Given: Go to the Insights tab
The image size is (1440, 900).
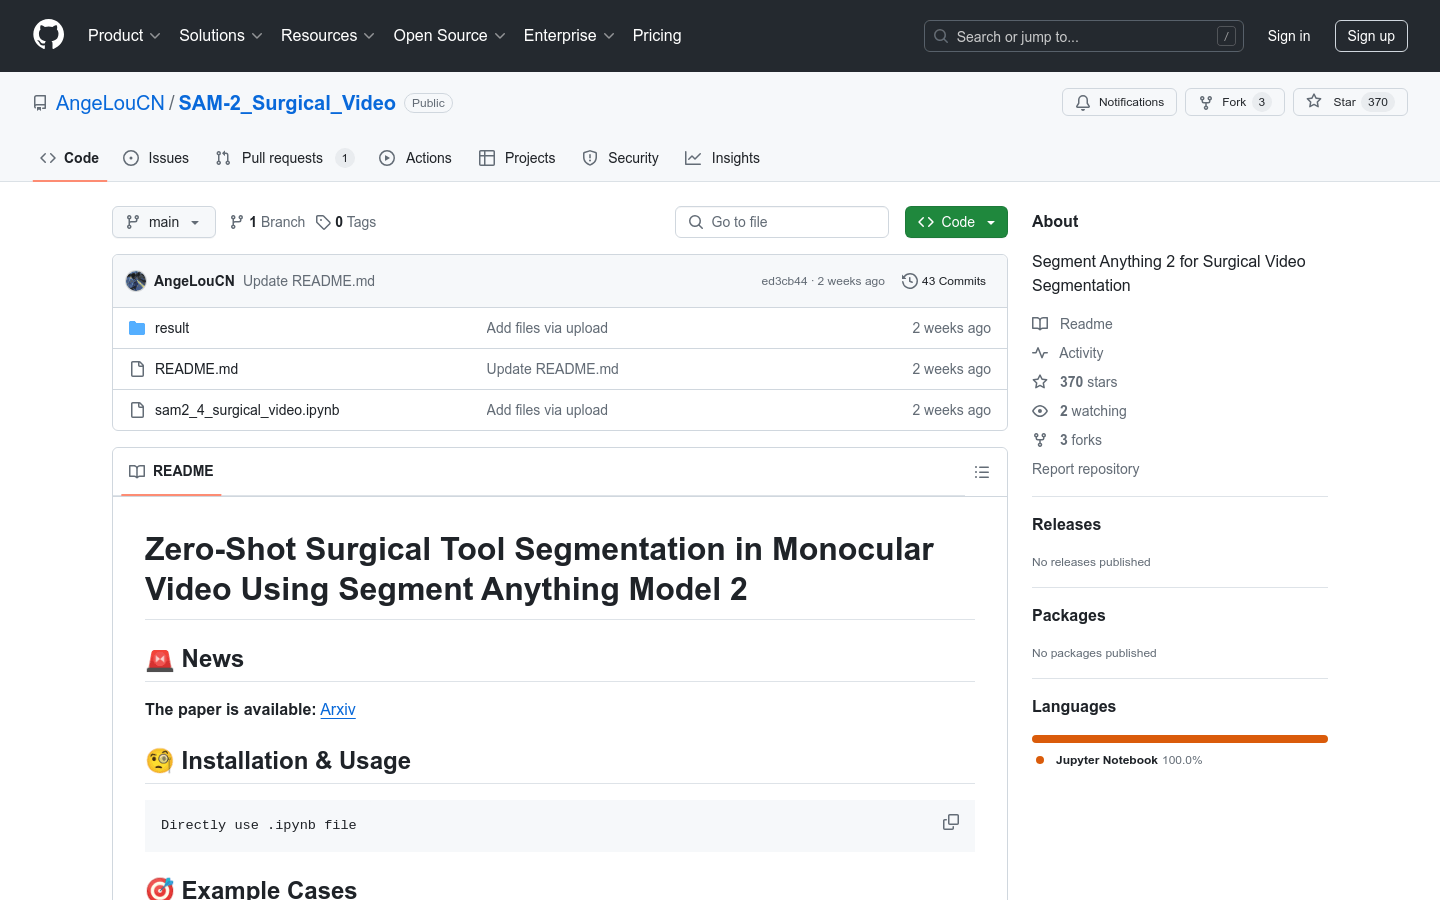Looking at the screenshot, I should point(722,158).
